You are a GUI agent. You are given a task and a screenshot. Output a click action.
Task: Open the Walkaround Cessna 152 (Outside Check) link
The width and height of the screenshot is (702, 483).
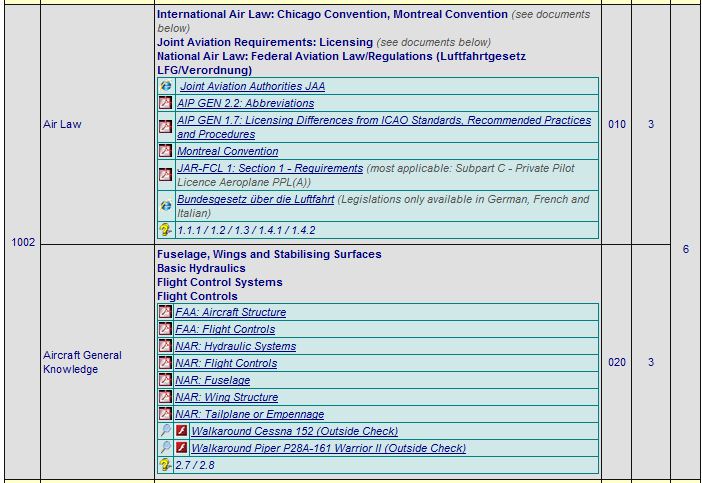click(x=294, y=431)
